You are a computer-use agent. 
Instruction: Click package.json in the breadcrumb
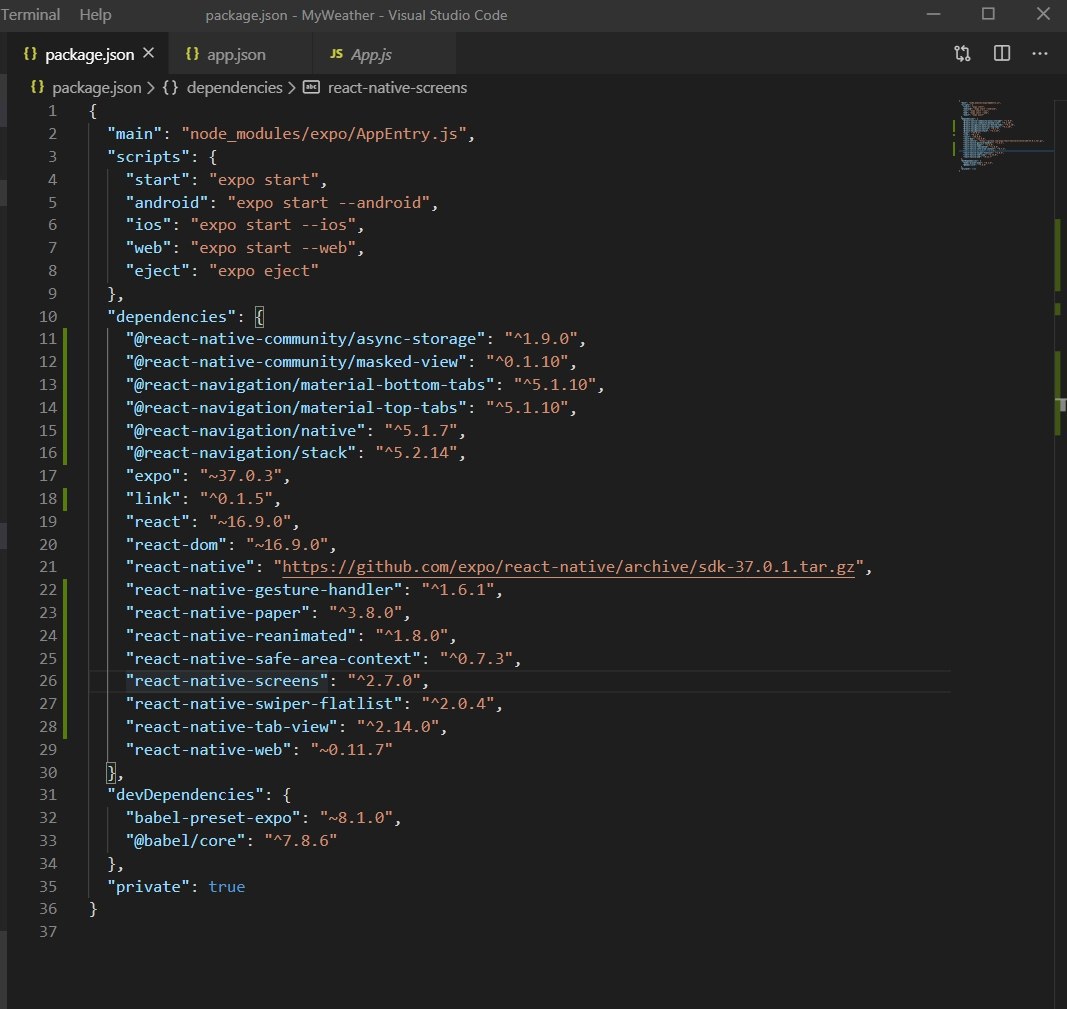tap(97, 88)
